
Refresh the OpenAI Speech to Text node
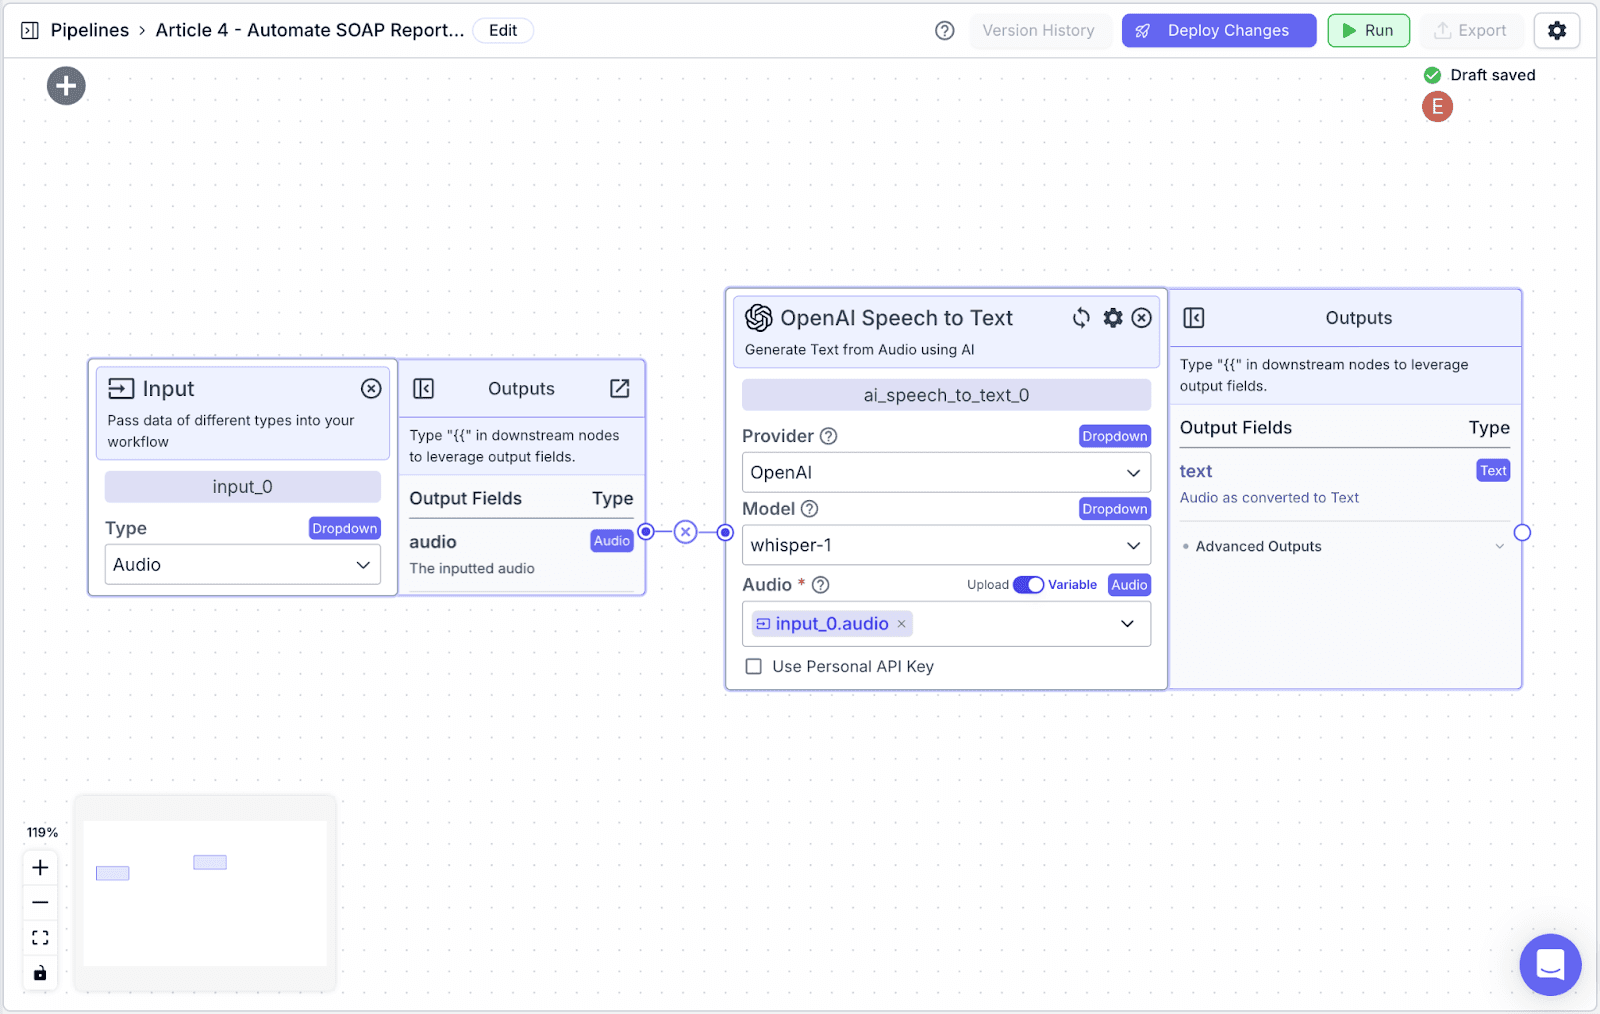(1081, 318)
